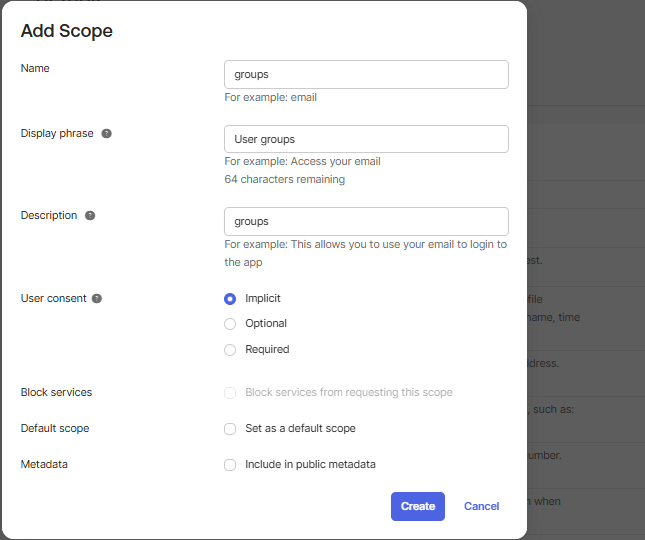Image resolution: width=645 pixels, height=540 pixels.
Task: Enable Set as a default scope
Action: [230, 429]
